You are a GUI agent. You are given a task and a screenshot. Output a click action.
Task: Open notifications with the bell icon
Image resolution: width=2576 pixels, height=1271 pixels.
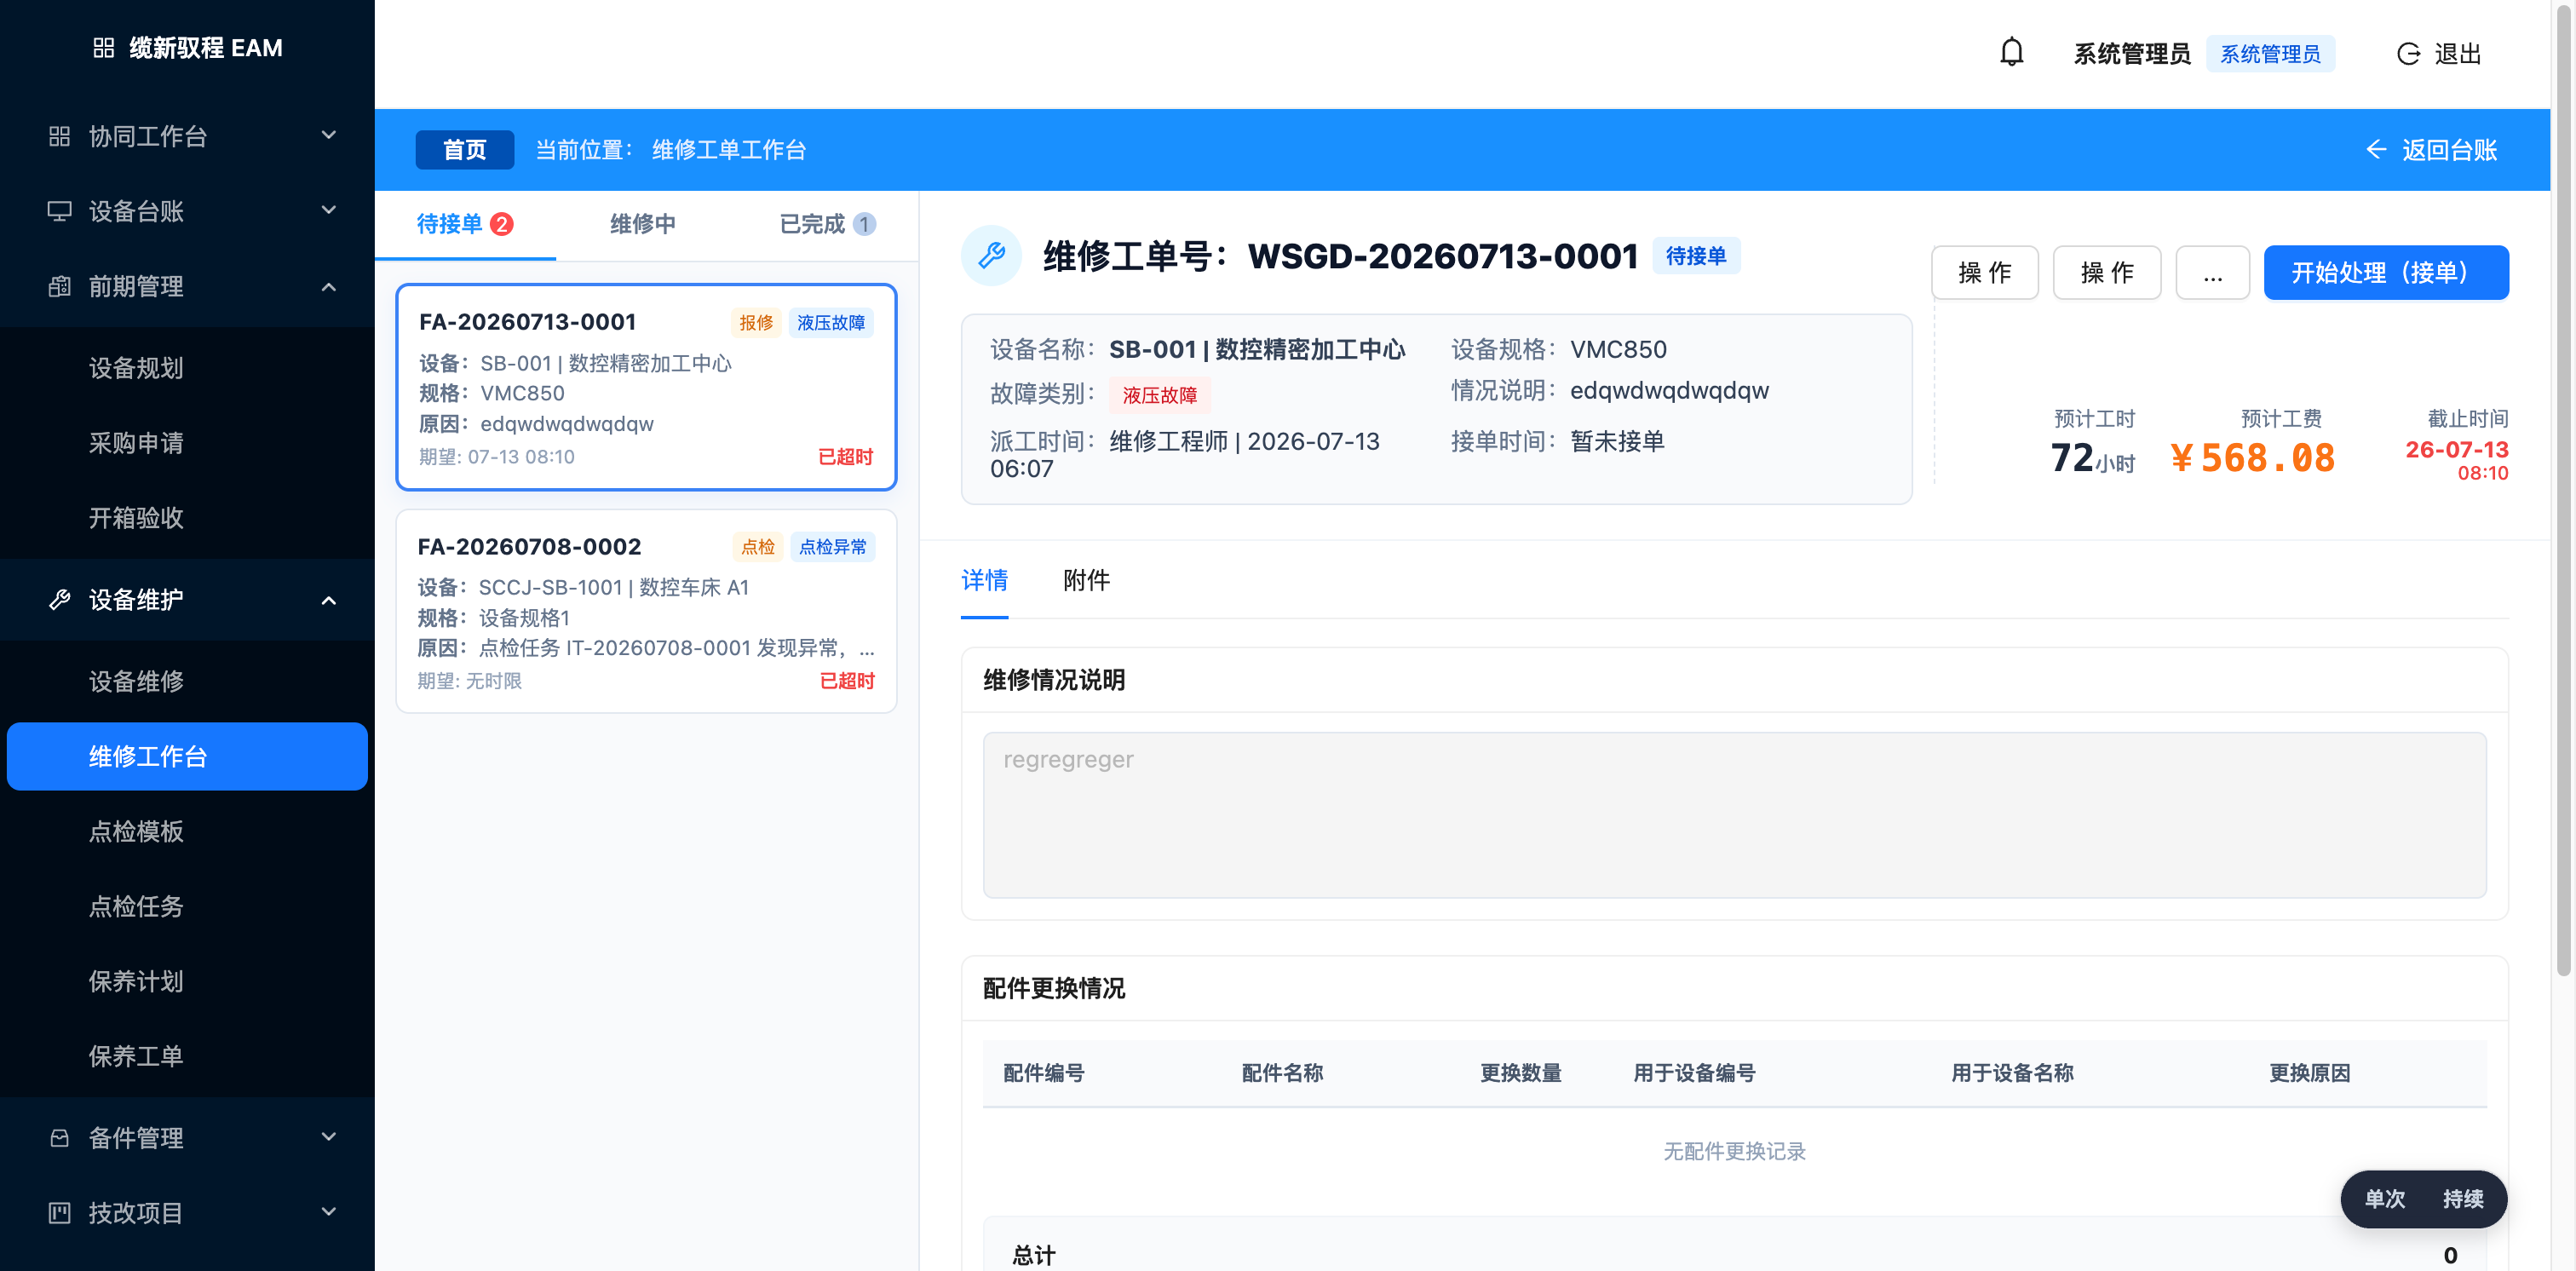(x=2011, y=52)
